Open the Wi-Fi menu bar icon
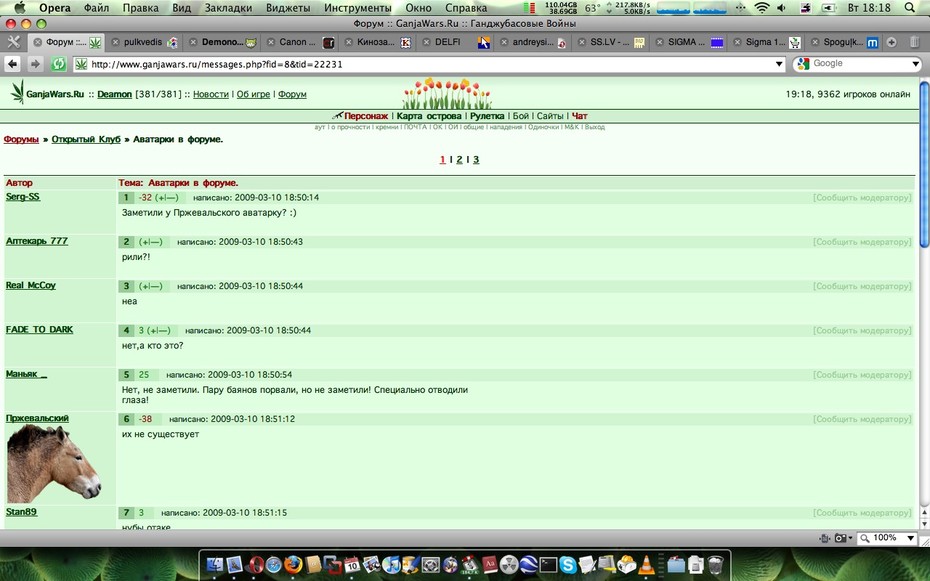Image resolution: width=930 pixels, height=581 pixels. 762,8
